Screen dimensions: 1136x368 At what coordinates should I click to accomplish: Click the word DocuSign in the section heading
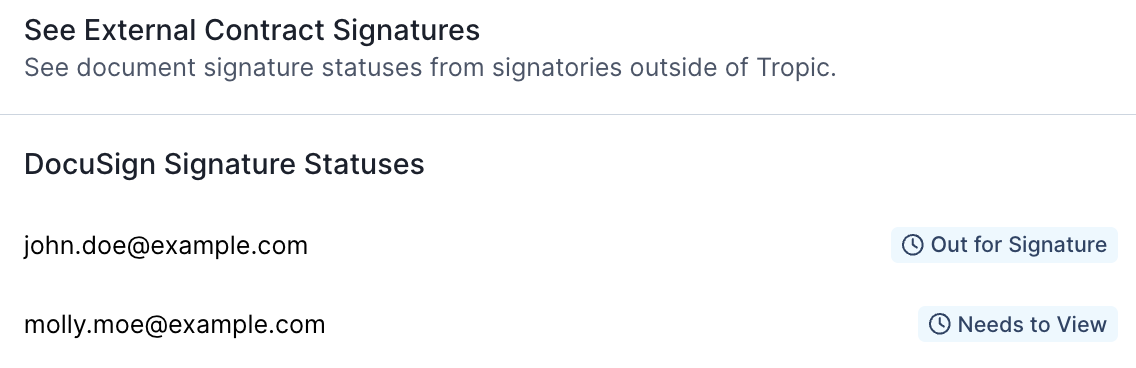(x=90, y=164)
